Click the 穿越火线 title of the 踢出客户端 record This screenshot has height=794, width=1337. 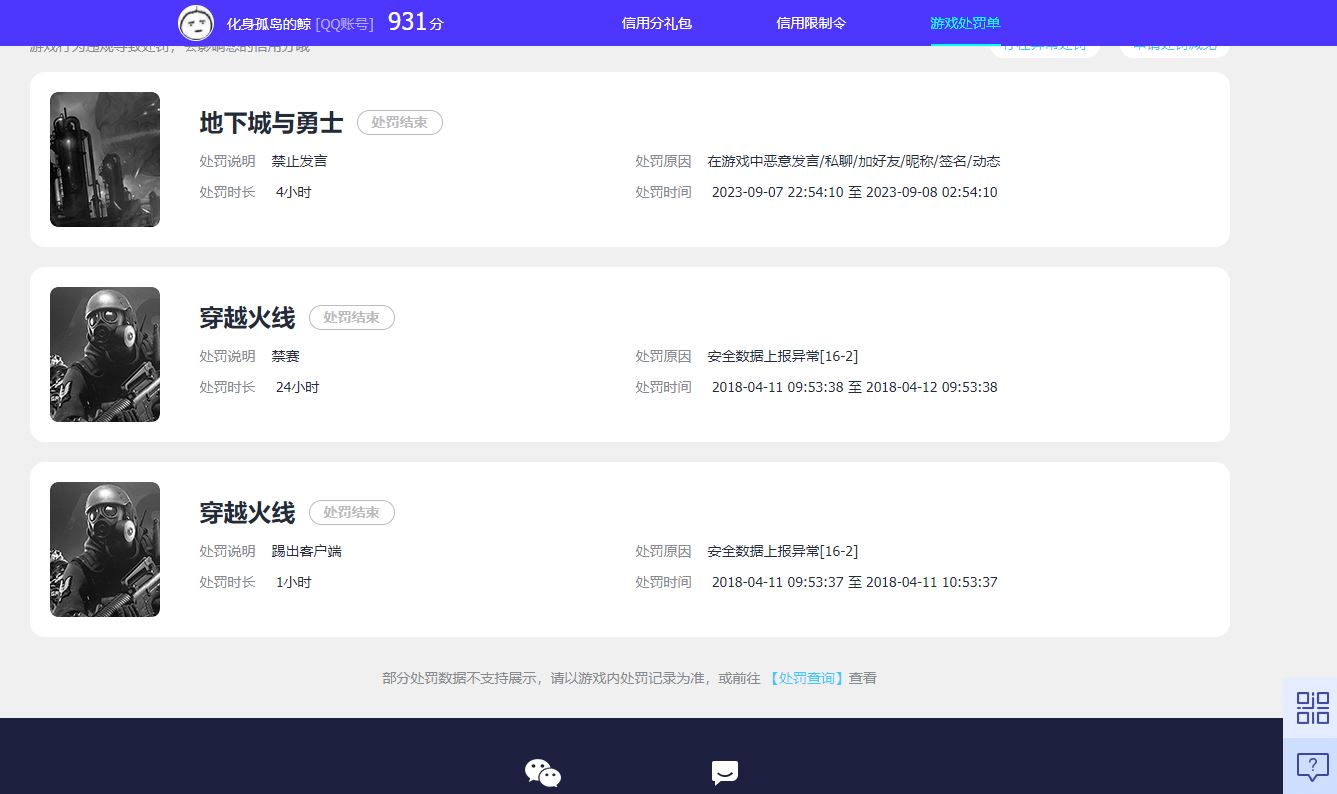[x=247, y=513]
